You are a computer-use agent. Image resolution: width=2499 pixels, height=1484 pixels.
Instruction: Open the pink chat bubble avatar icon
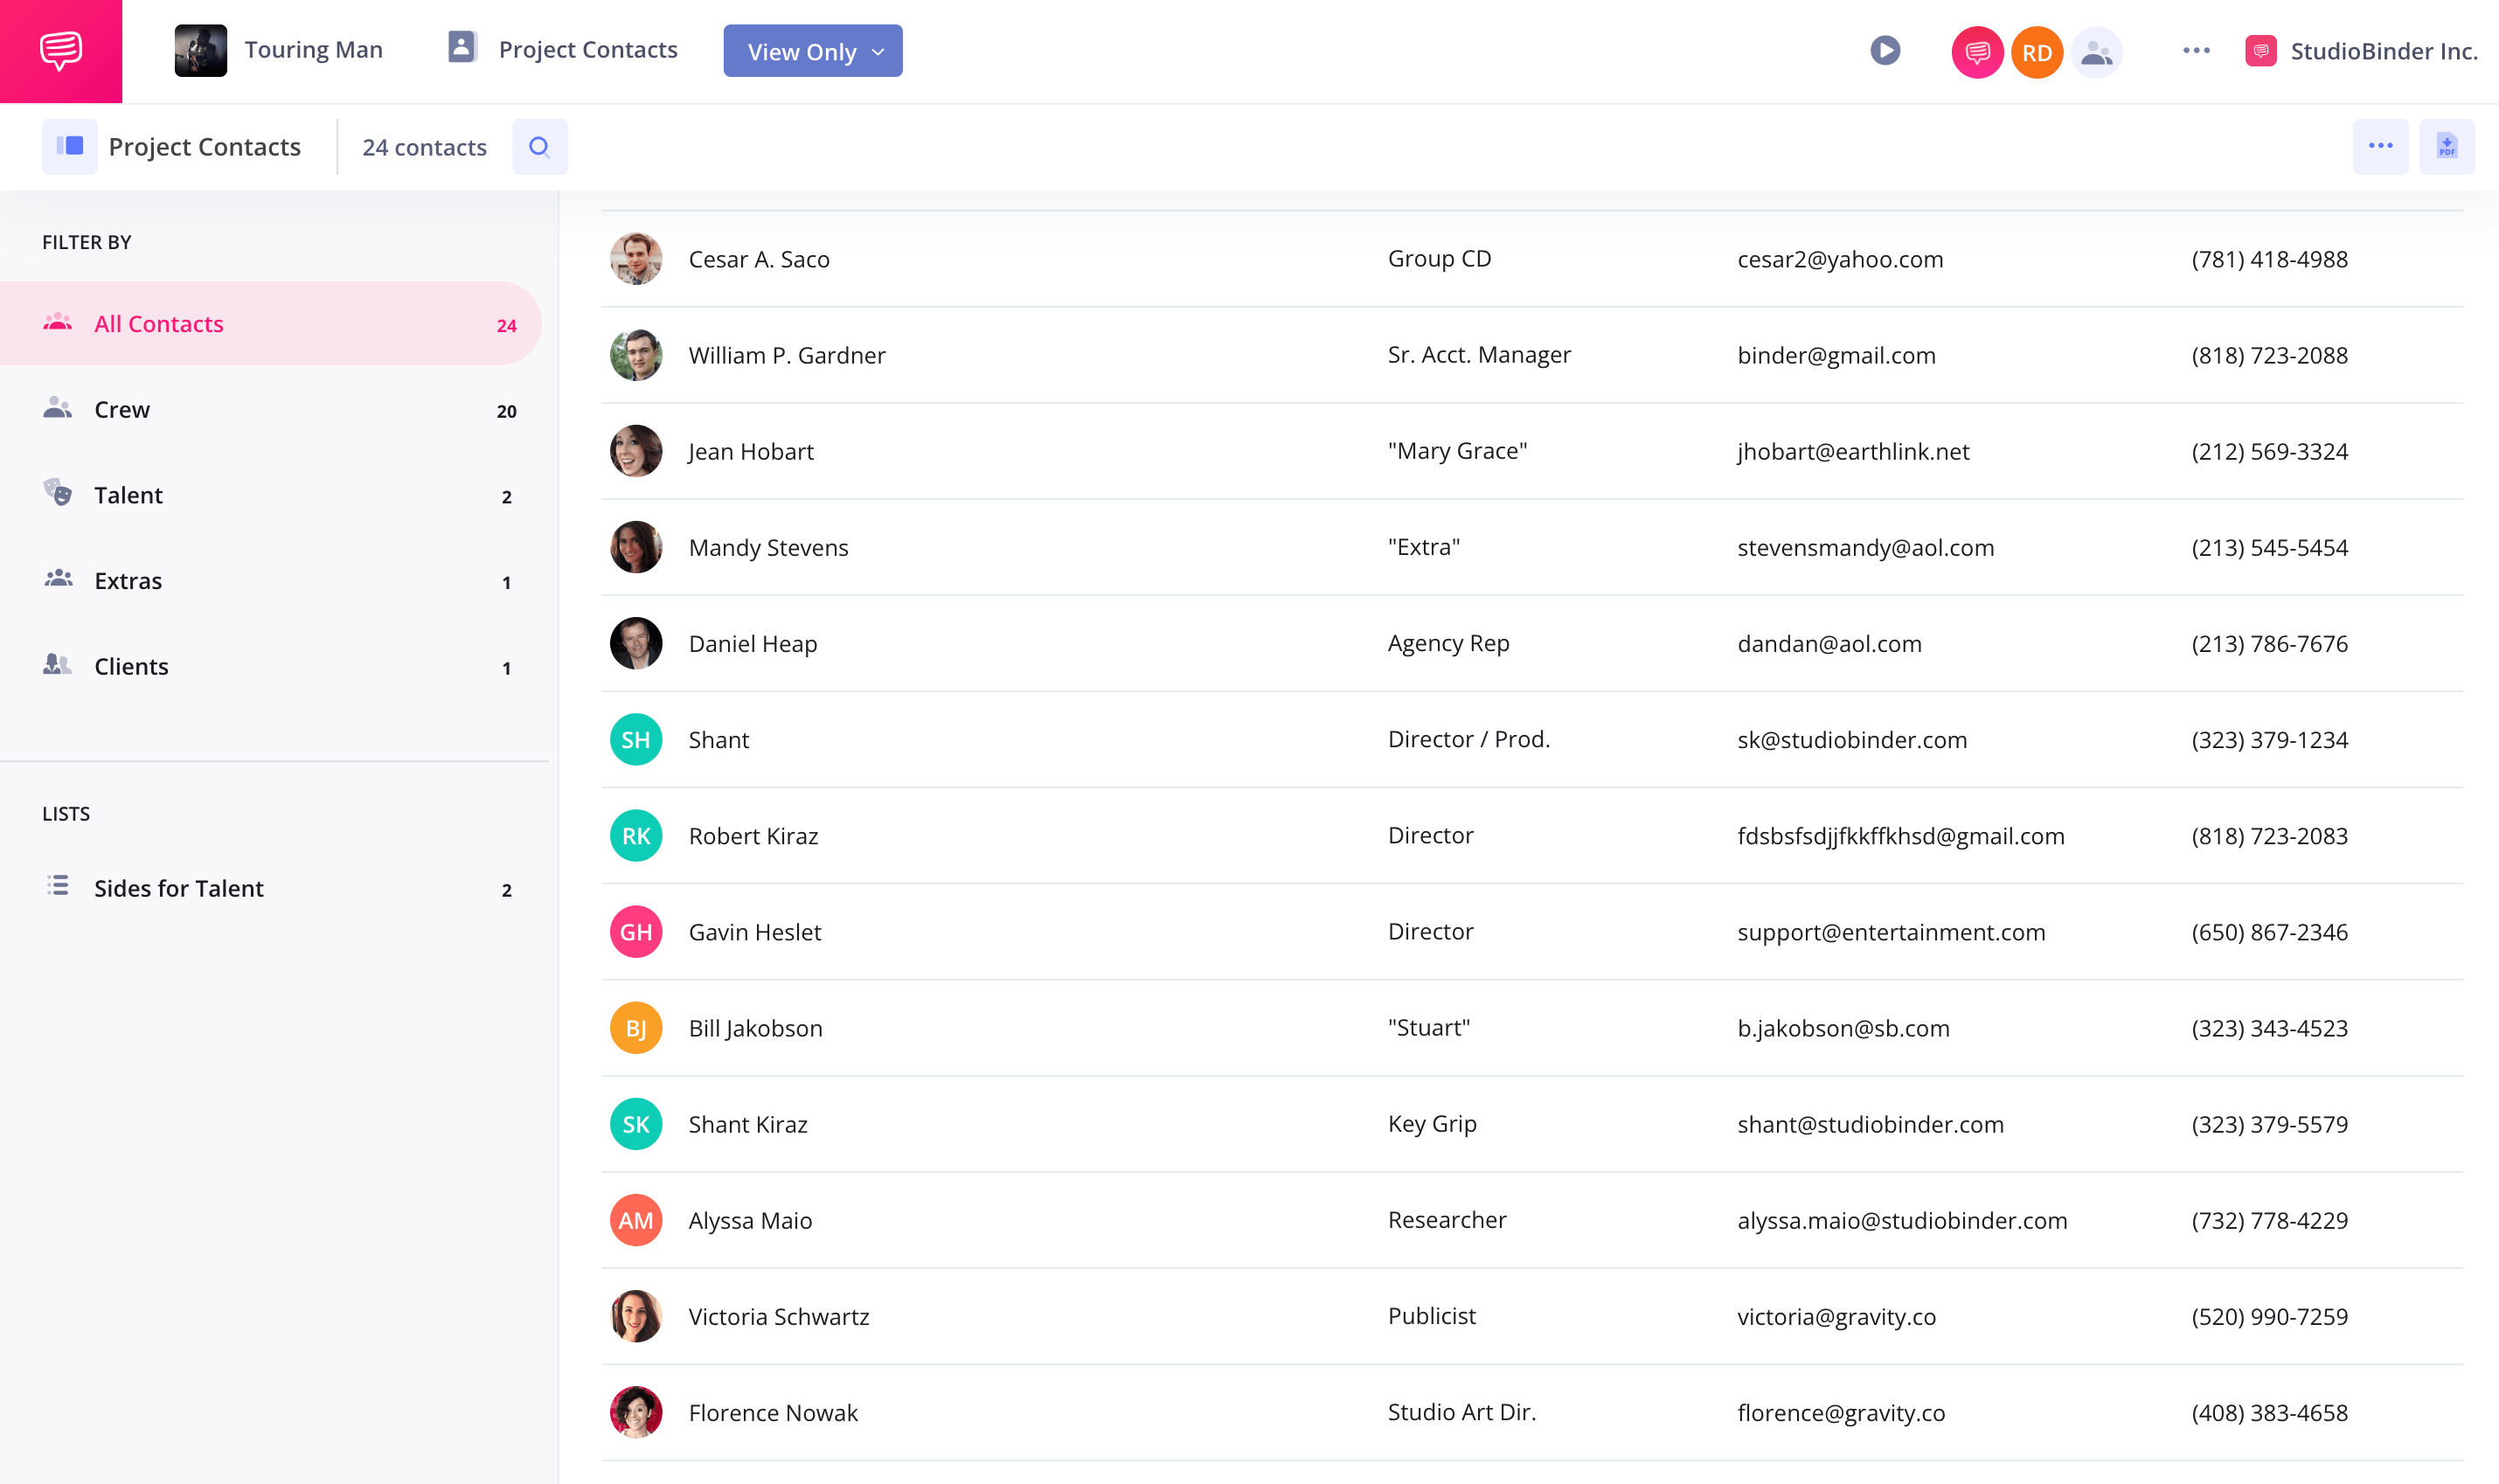pyautogui.click(x=1976, y=52)
